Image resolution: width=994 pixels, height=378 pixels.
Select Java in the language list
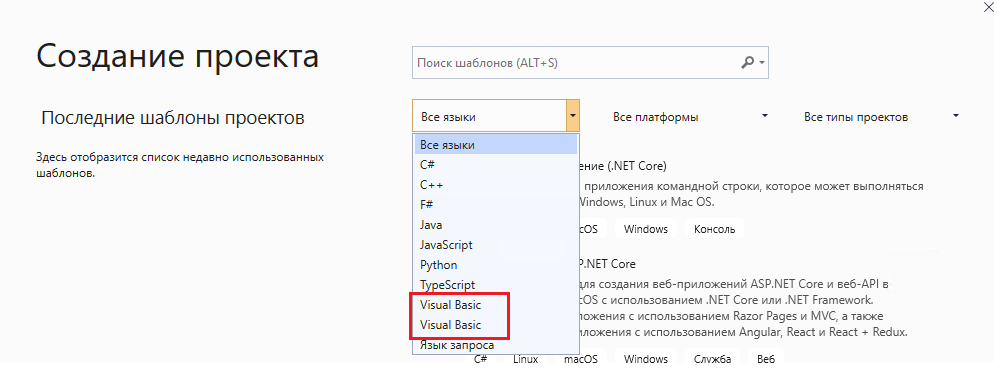pos(496,225)
